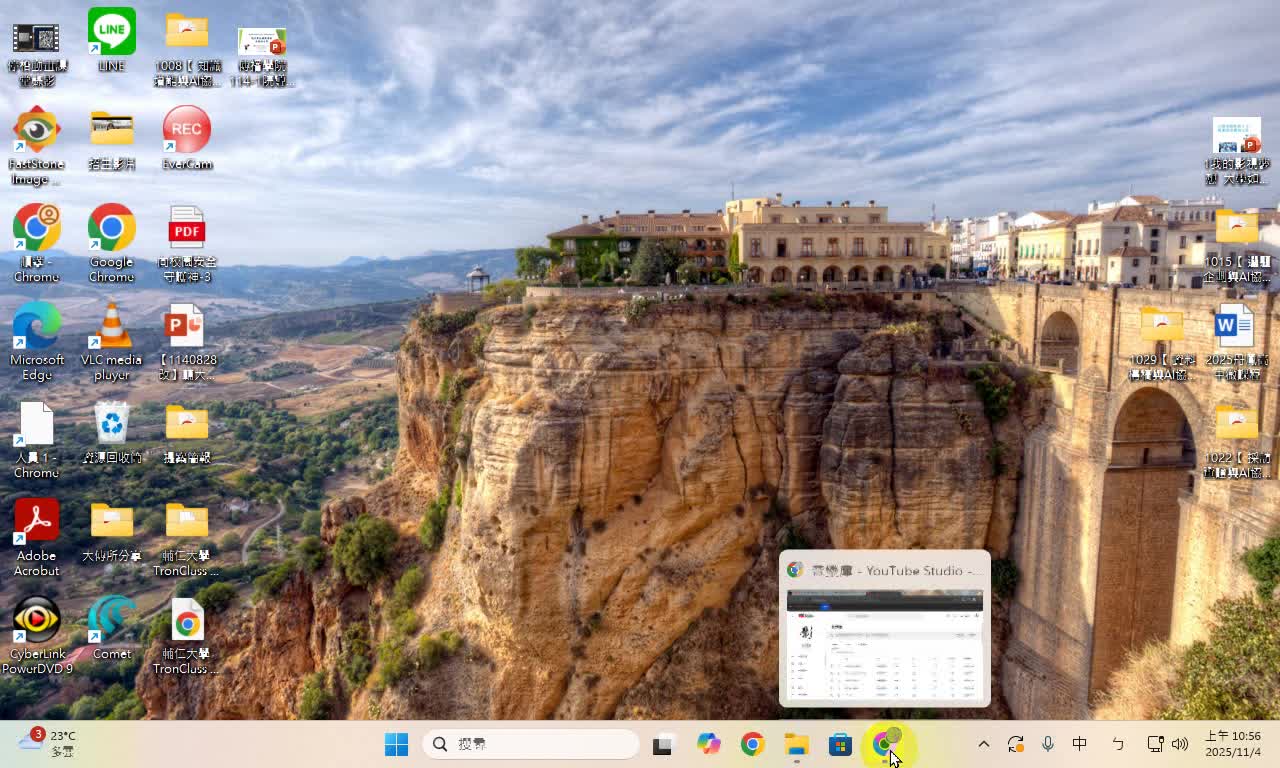Viewport: 1280px width, 768px height.
Task: Click the taskbar search box
Action: coord(530,744)
